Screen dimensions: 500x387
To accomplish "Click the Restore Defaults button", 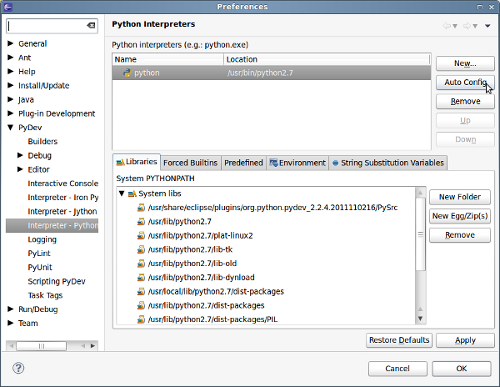I will pos(399,340).
